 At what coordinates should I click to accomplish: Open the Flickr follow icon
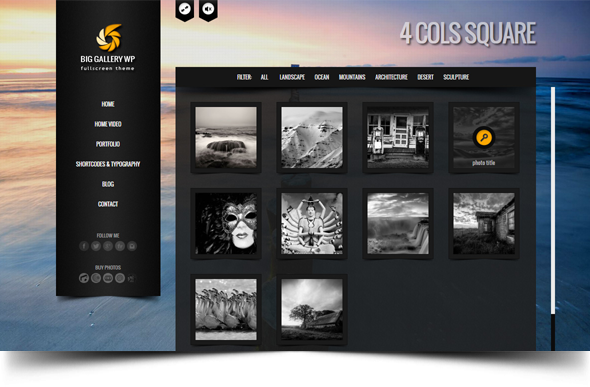tap(120, 246)
